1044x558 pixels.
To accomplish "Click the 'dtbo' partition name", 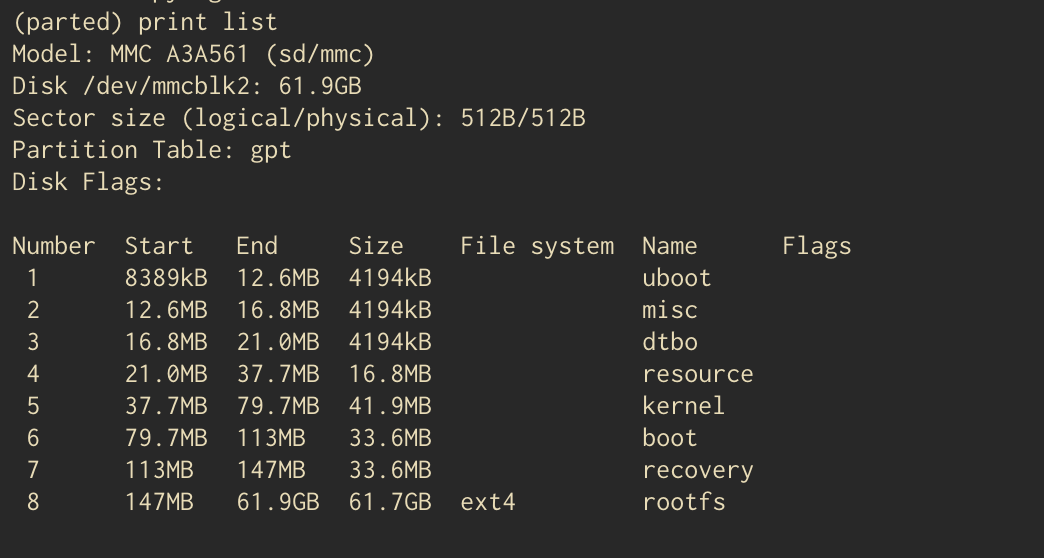I will click(x=669, y=342).
